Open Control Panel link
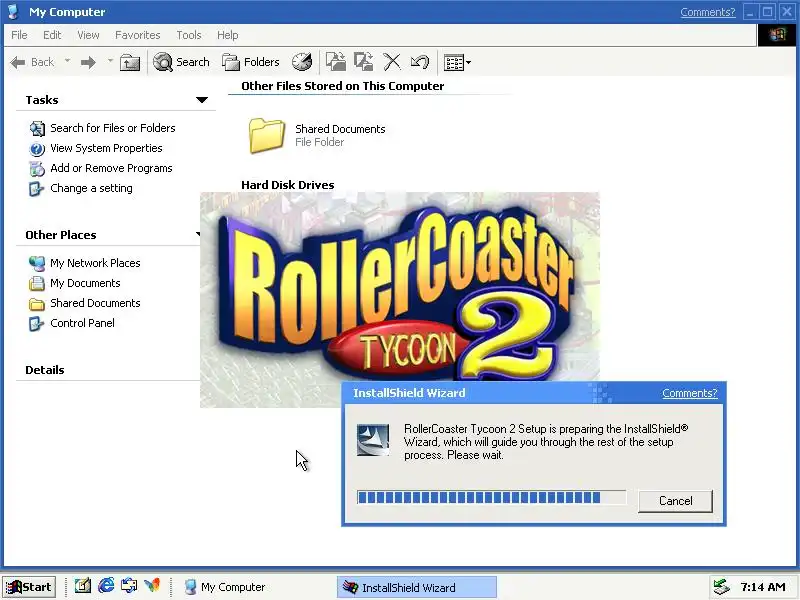Image resolution: width=800 pixels, height=600 pixels. click(x=82, y=323)
